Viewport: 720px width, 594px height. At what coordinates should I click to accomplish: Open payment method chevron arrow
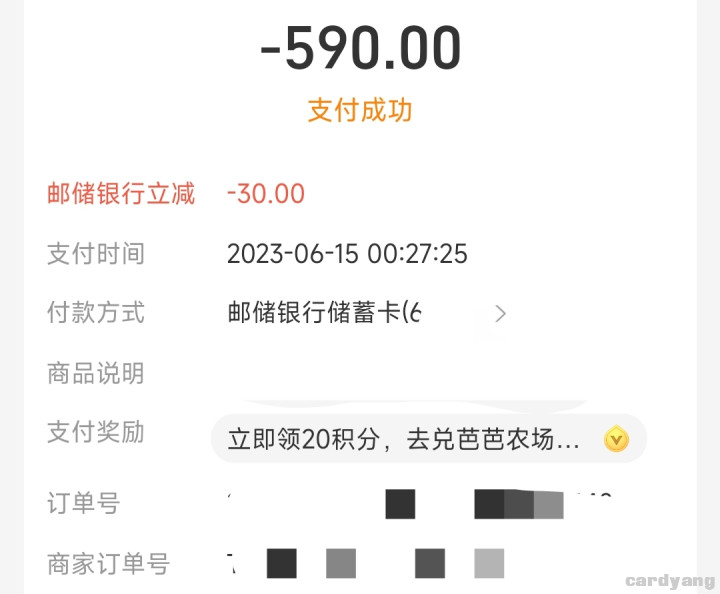501,314
